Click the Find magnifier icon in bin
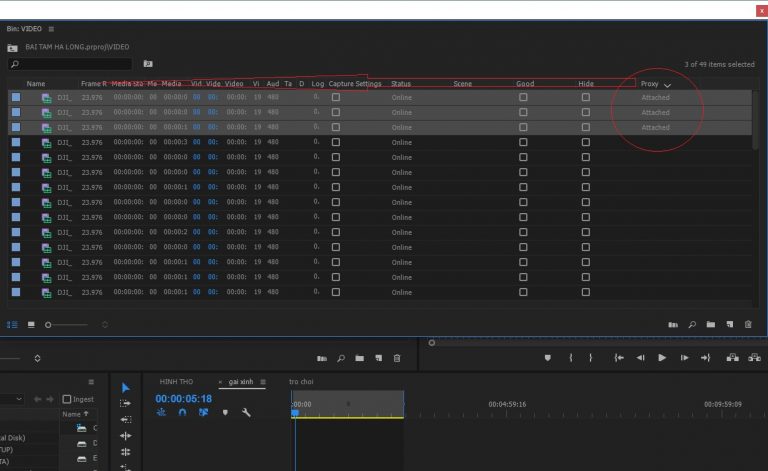768x471 pixels. click(692, 325)
